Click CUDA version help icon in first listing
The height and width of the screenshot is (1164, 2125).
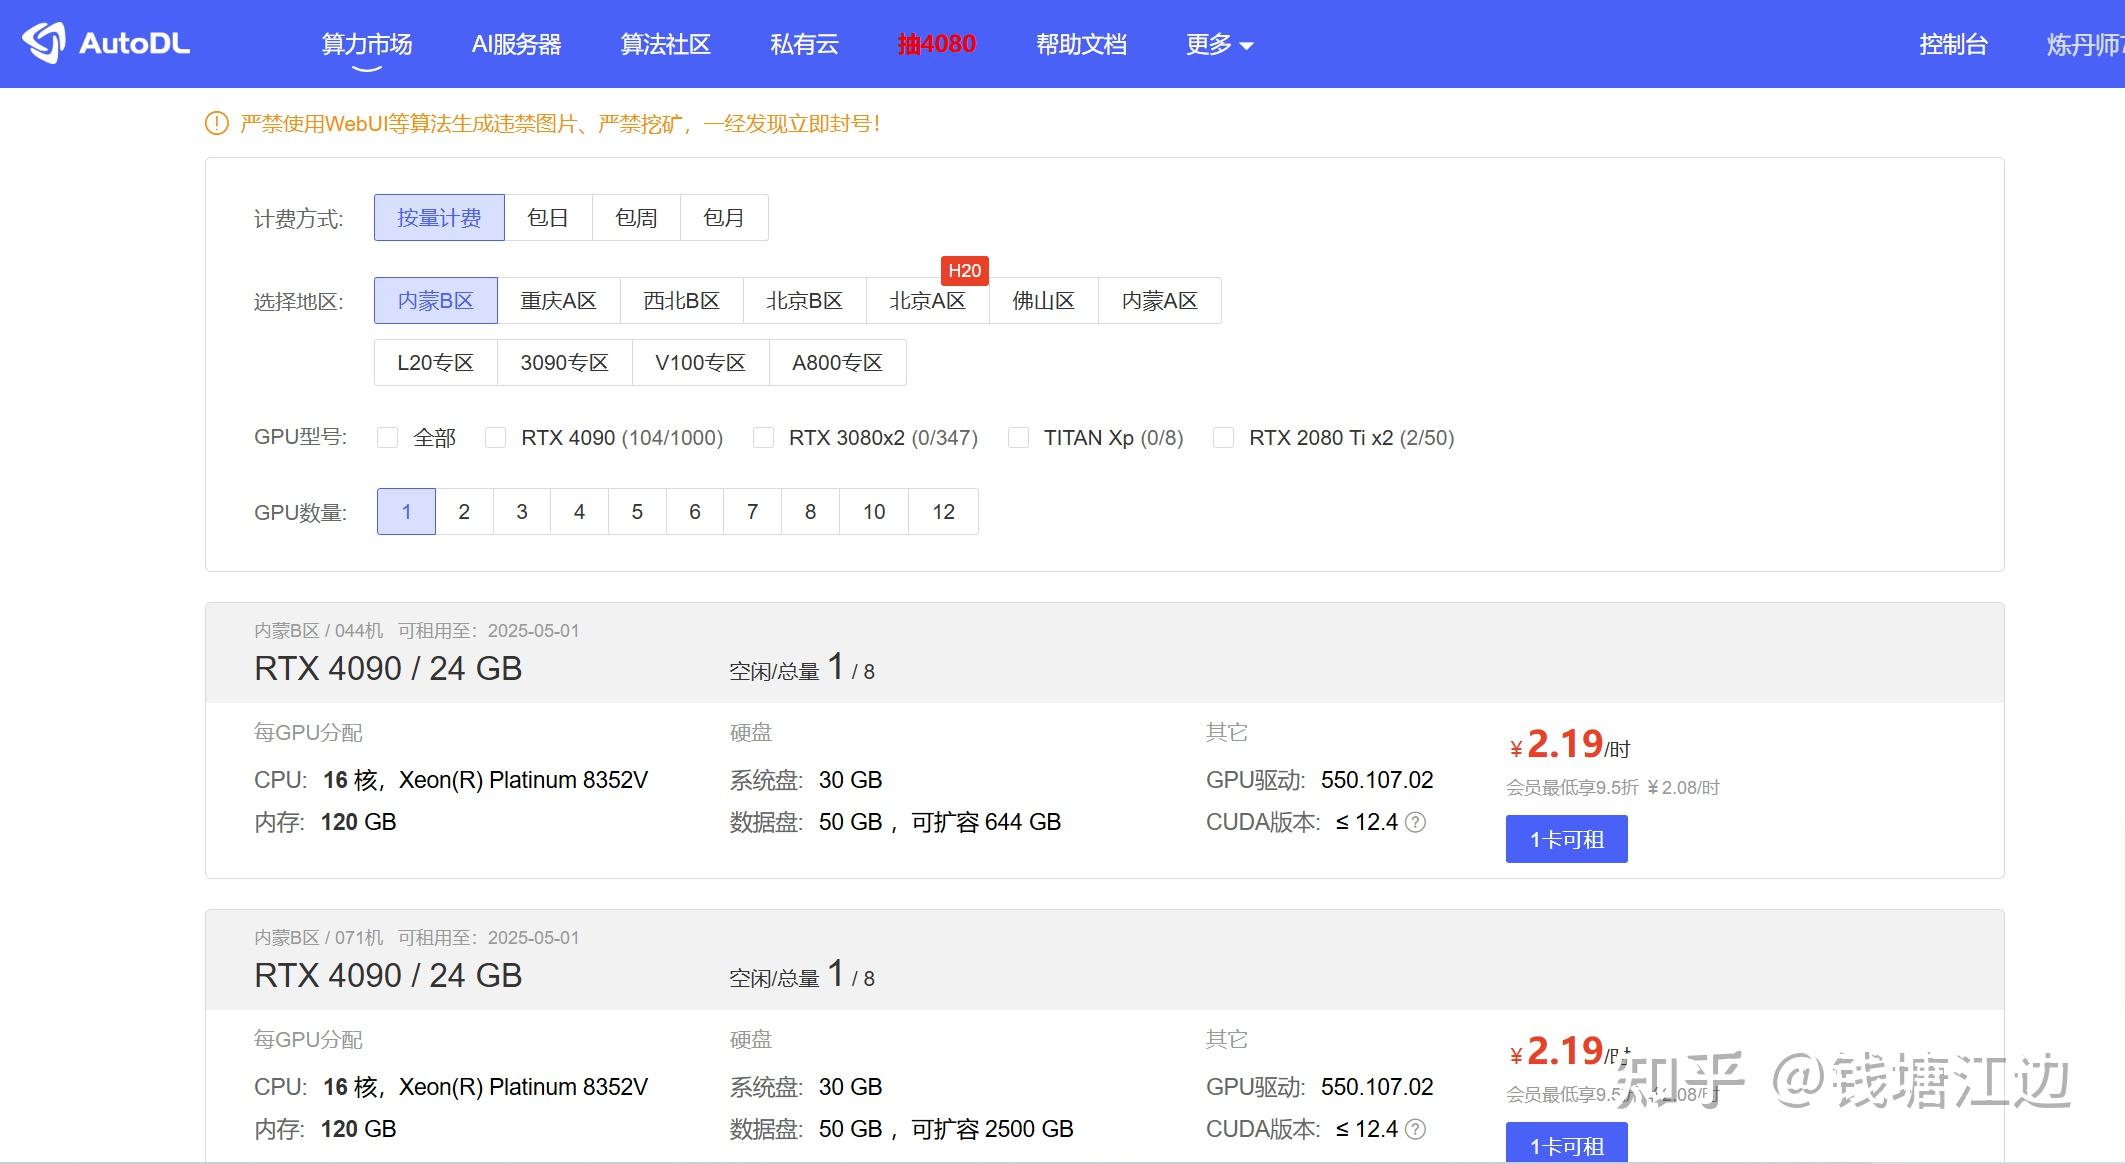click(x=1415, y=822)
